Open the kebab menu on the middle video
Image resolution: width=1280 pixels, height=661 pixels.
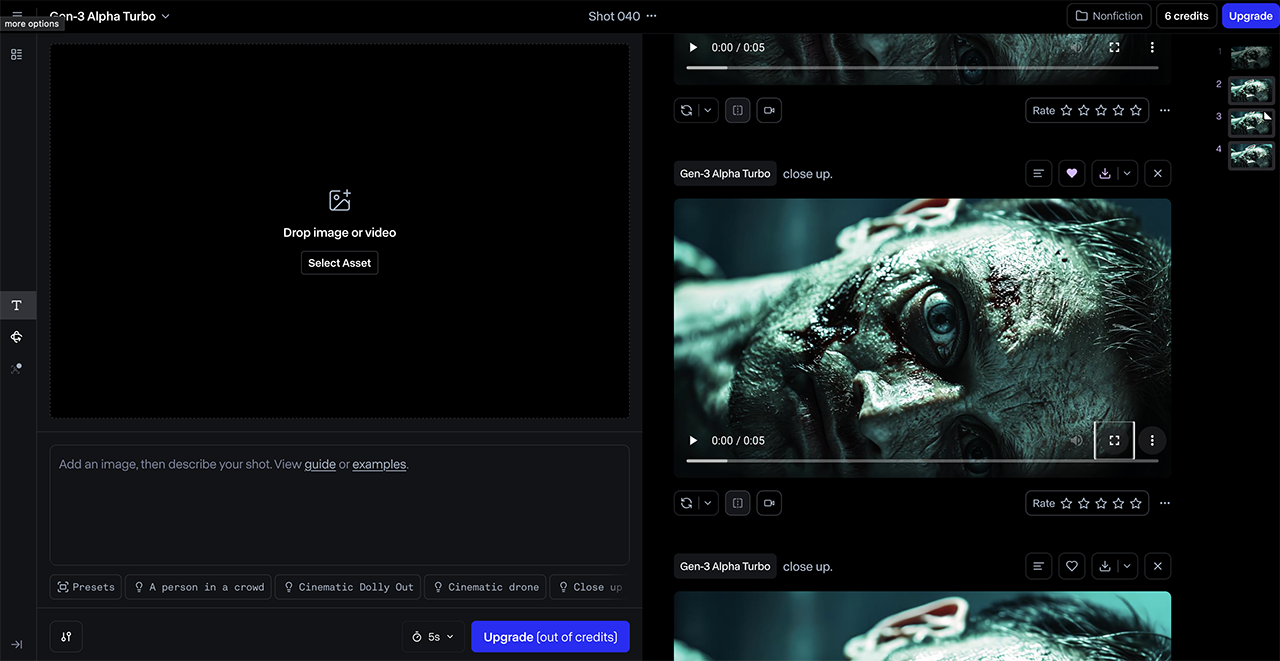pos(1152,440)
